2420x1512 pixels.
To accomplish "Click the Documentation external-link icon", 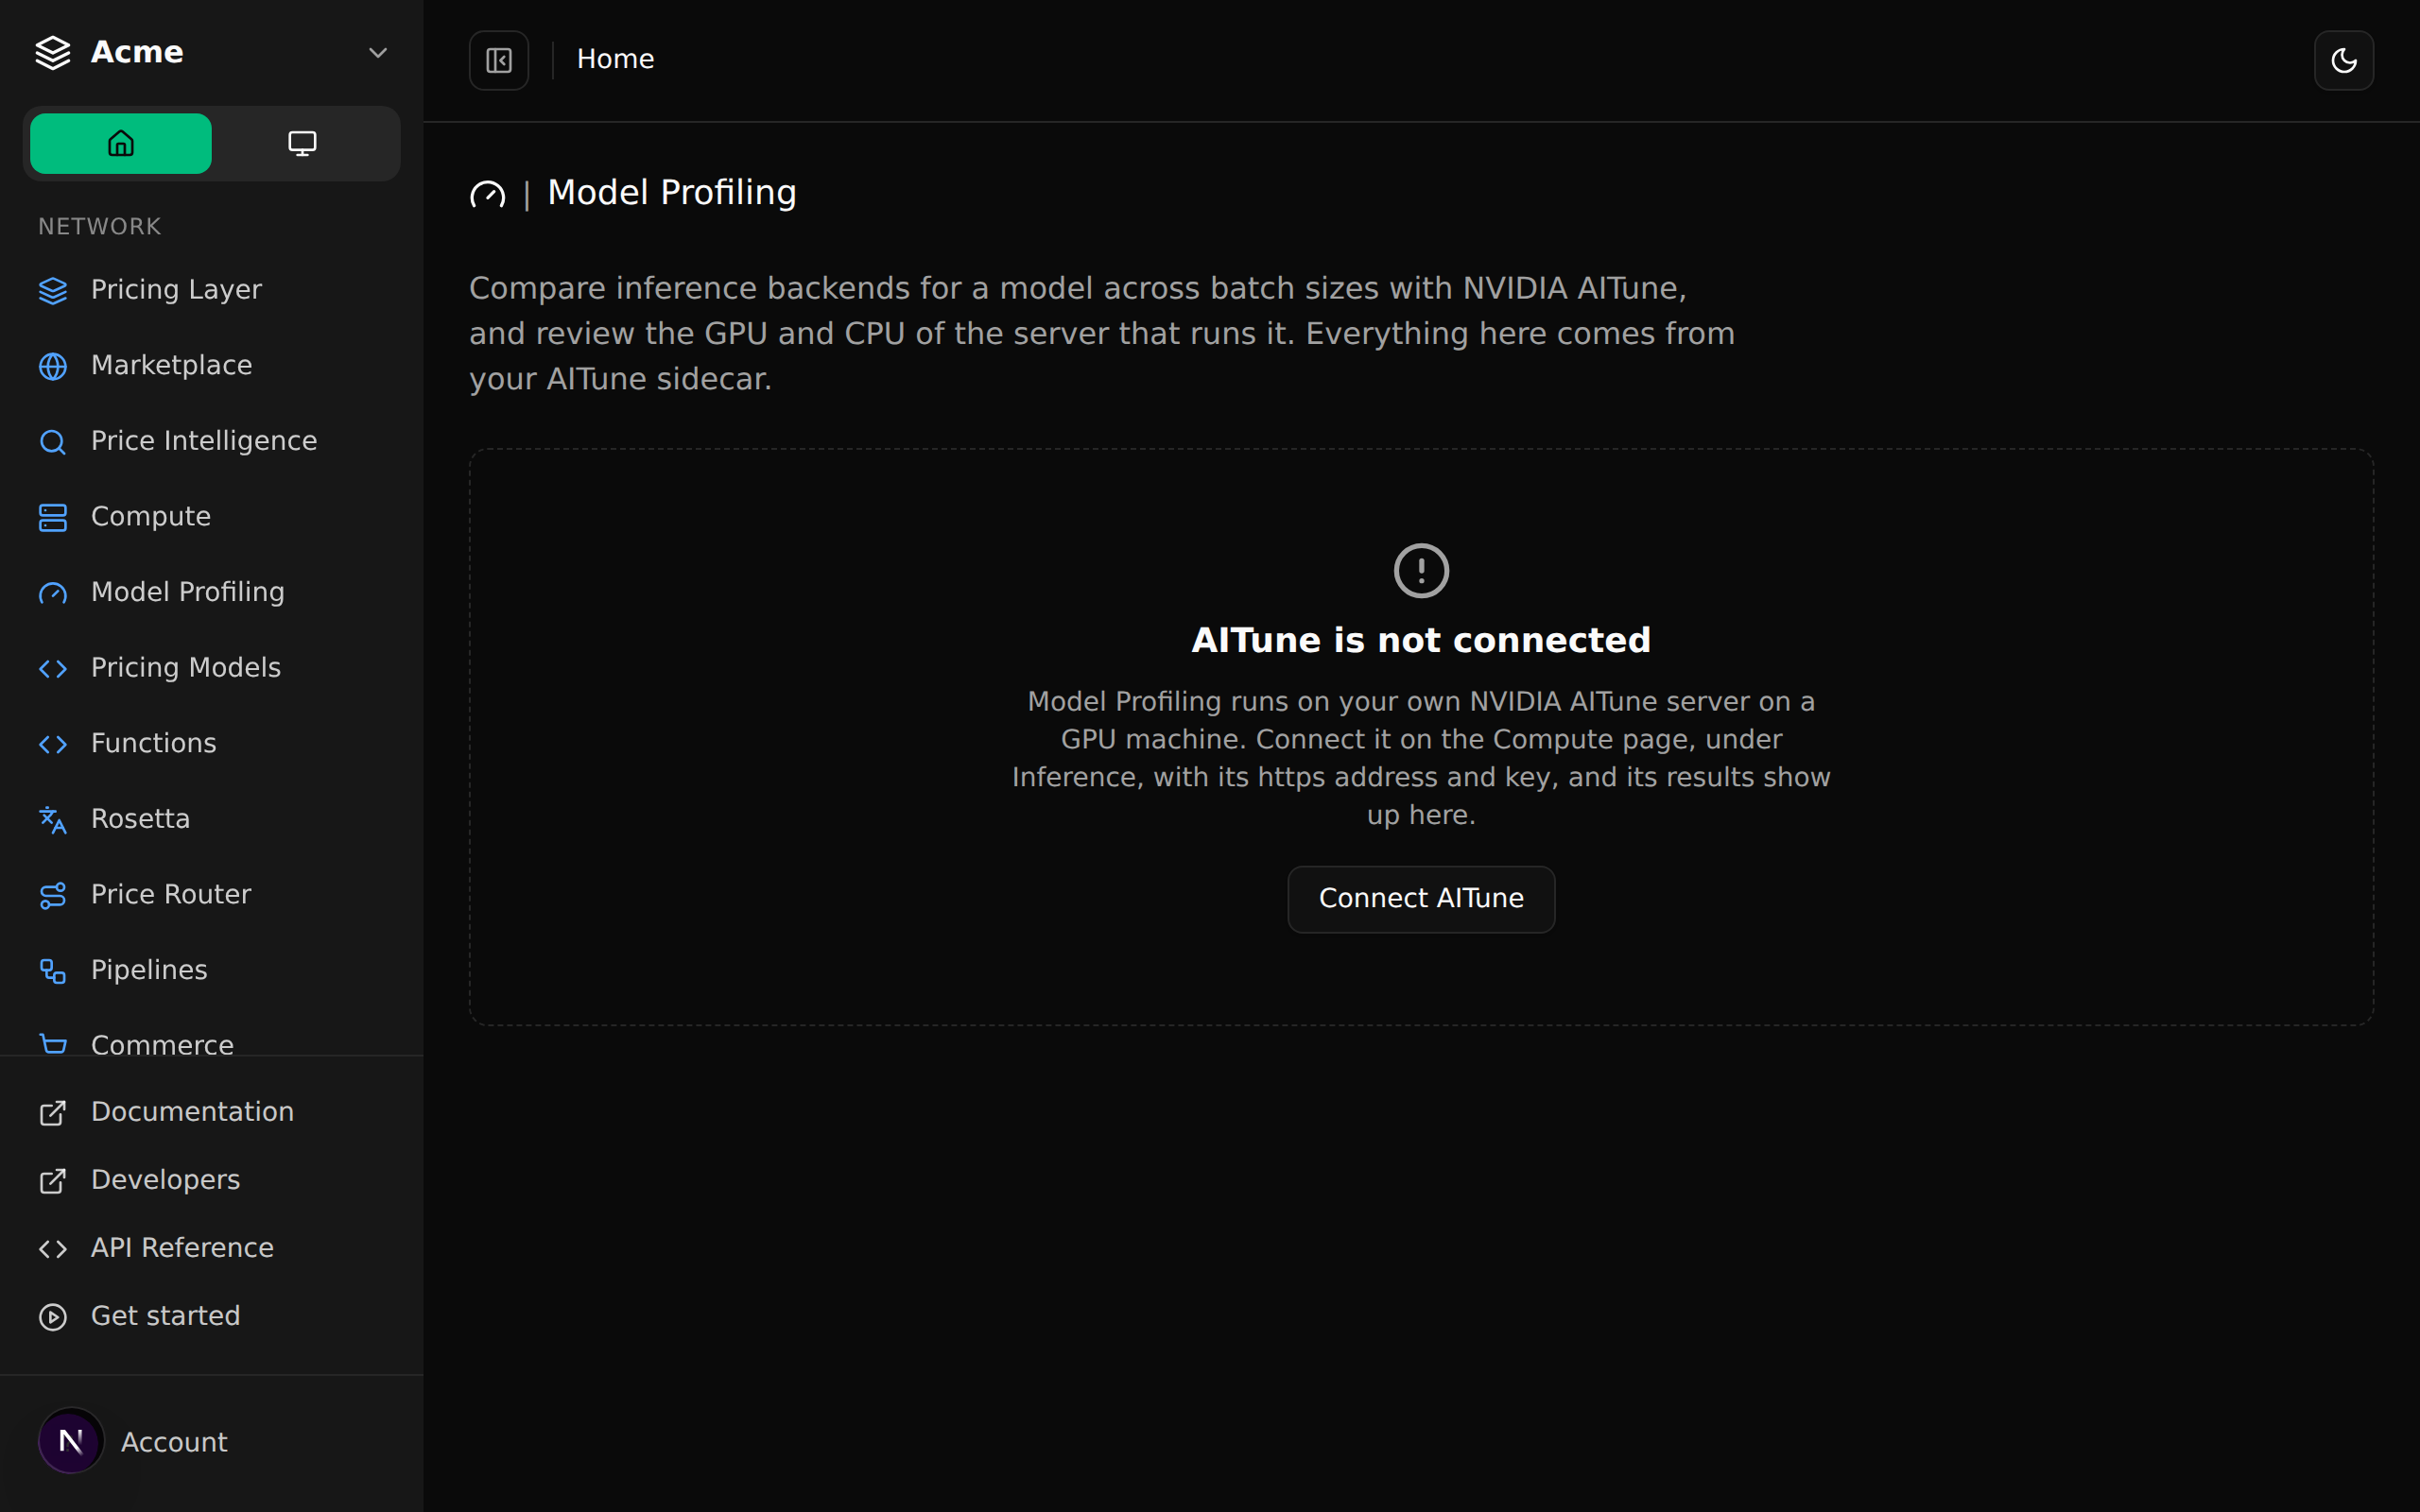I will [x=53, y=1113].
